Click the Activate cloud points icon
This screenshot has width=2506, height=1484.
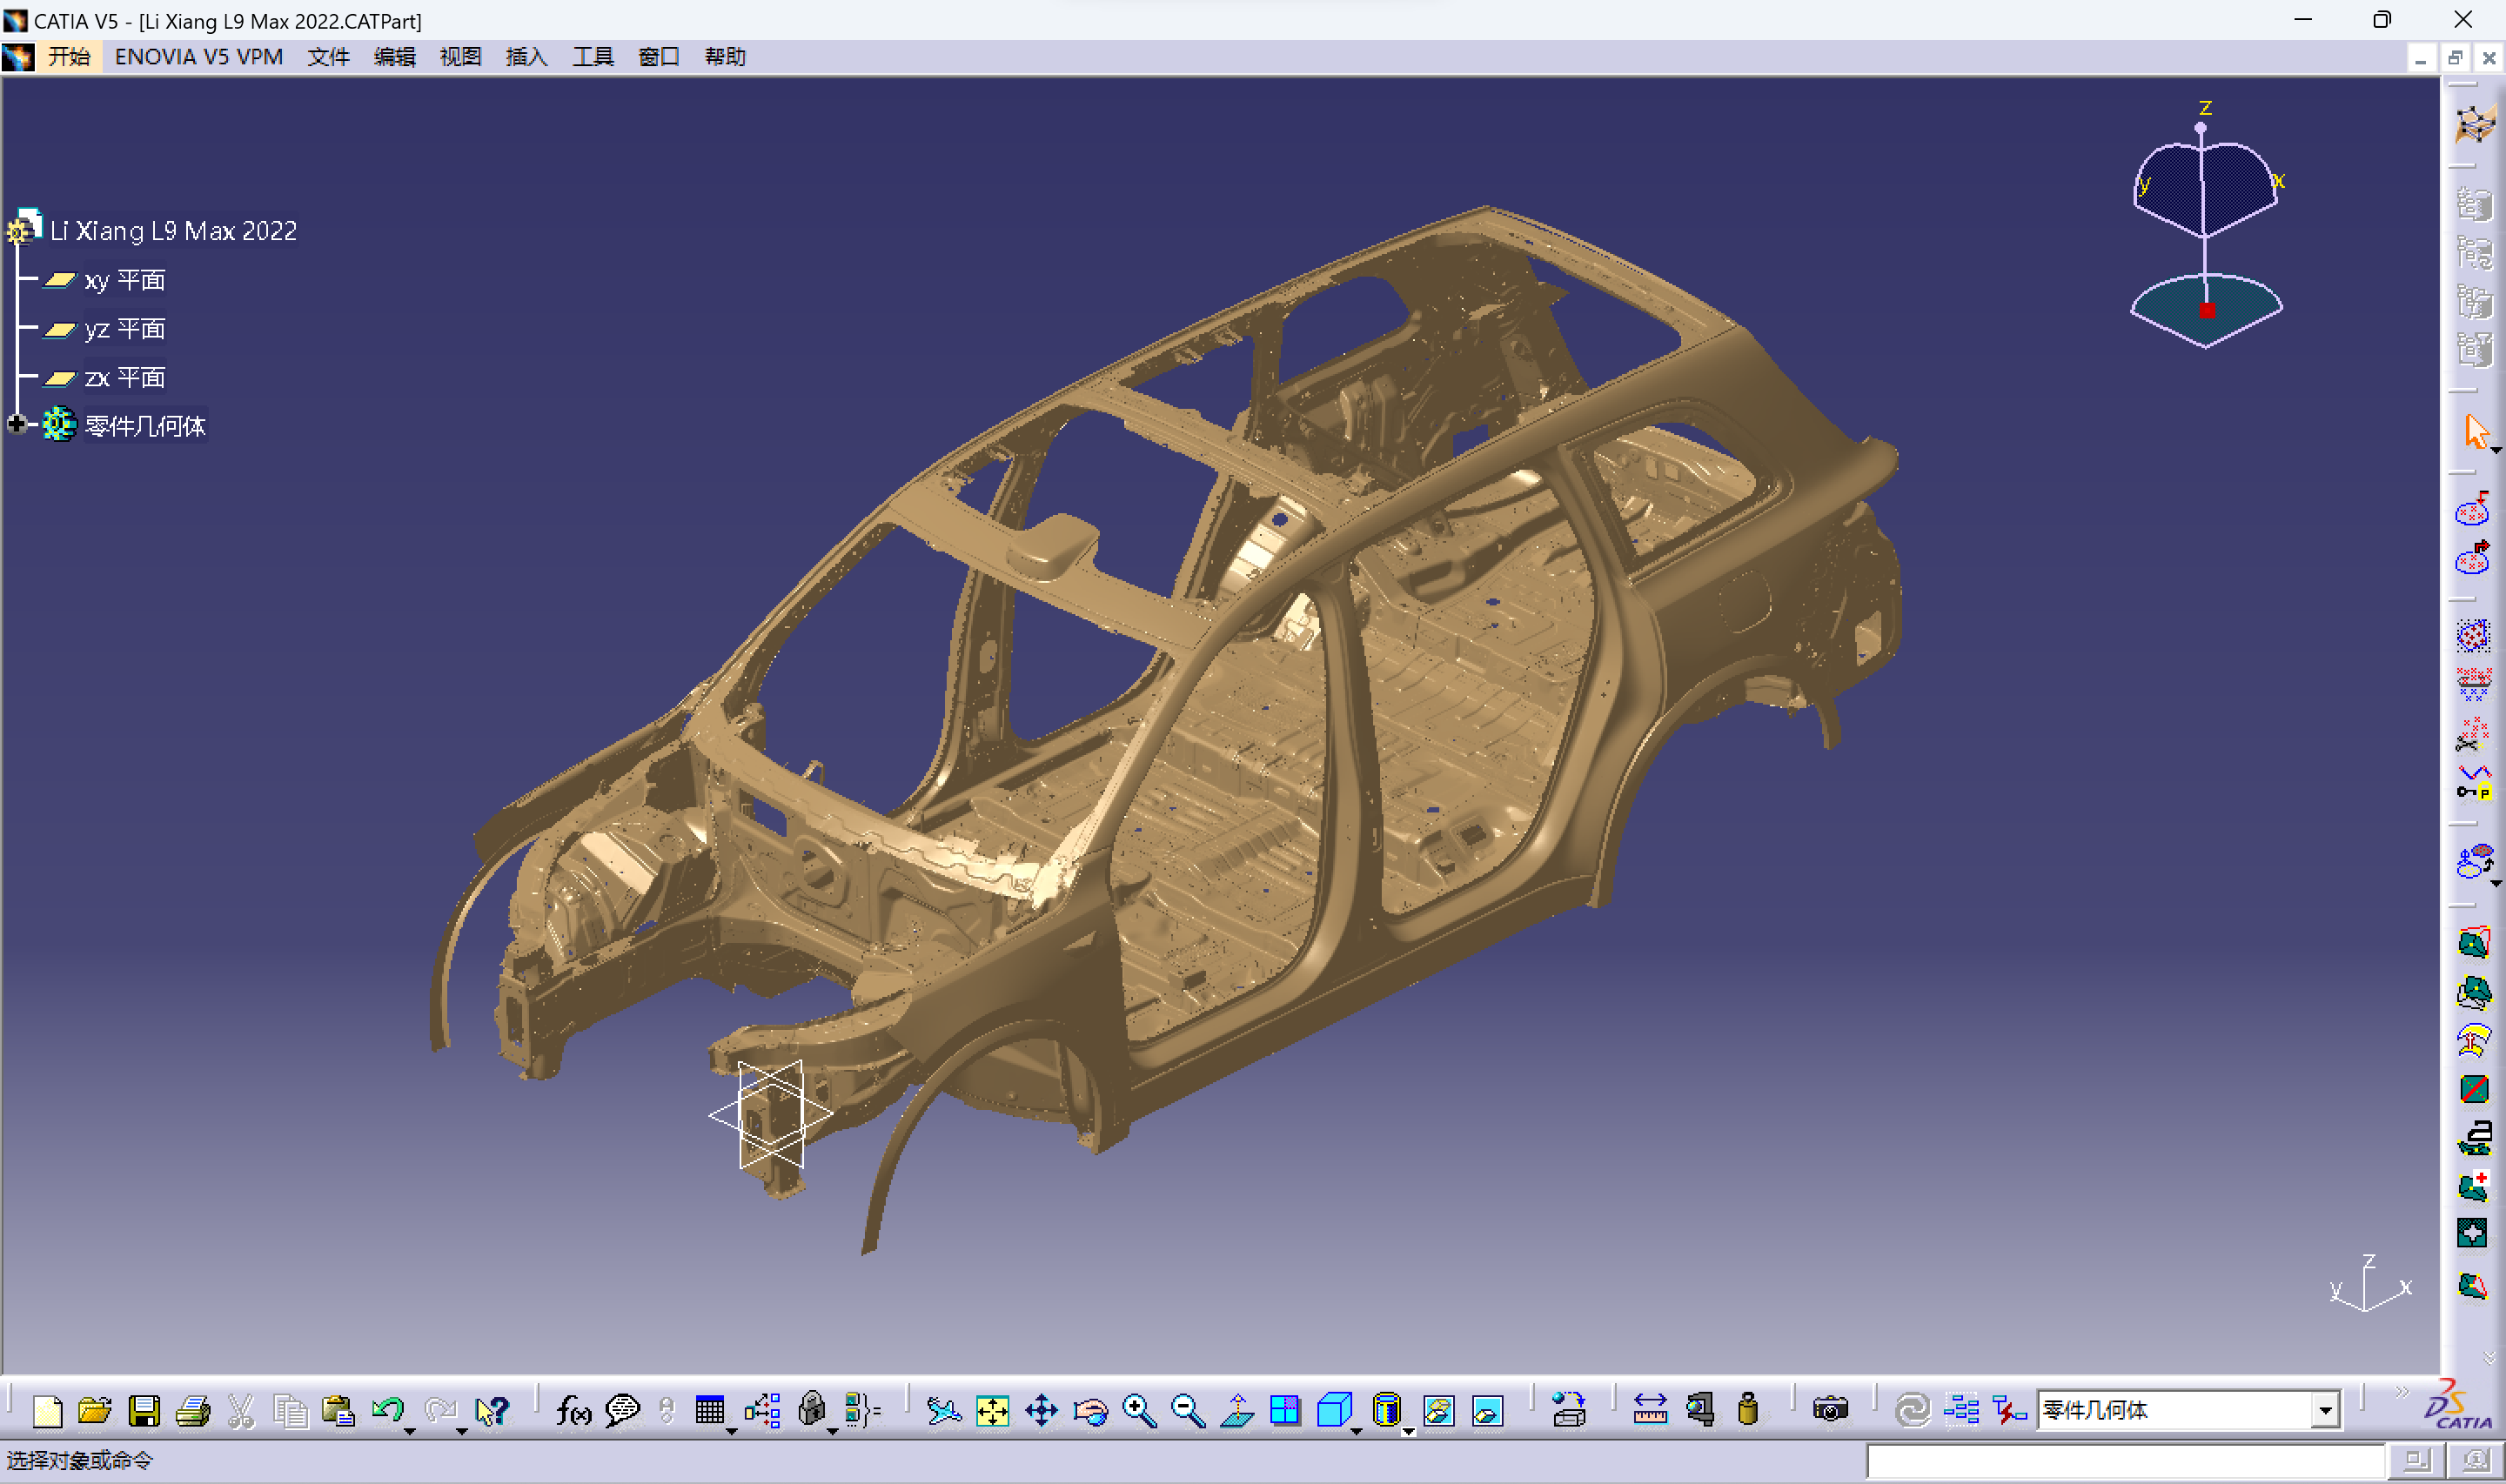point(2473,635)
